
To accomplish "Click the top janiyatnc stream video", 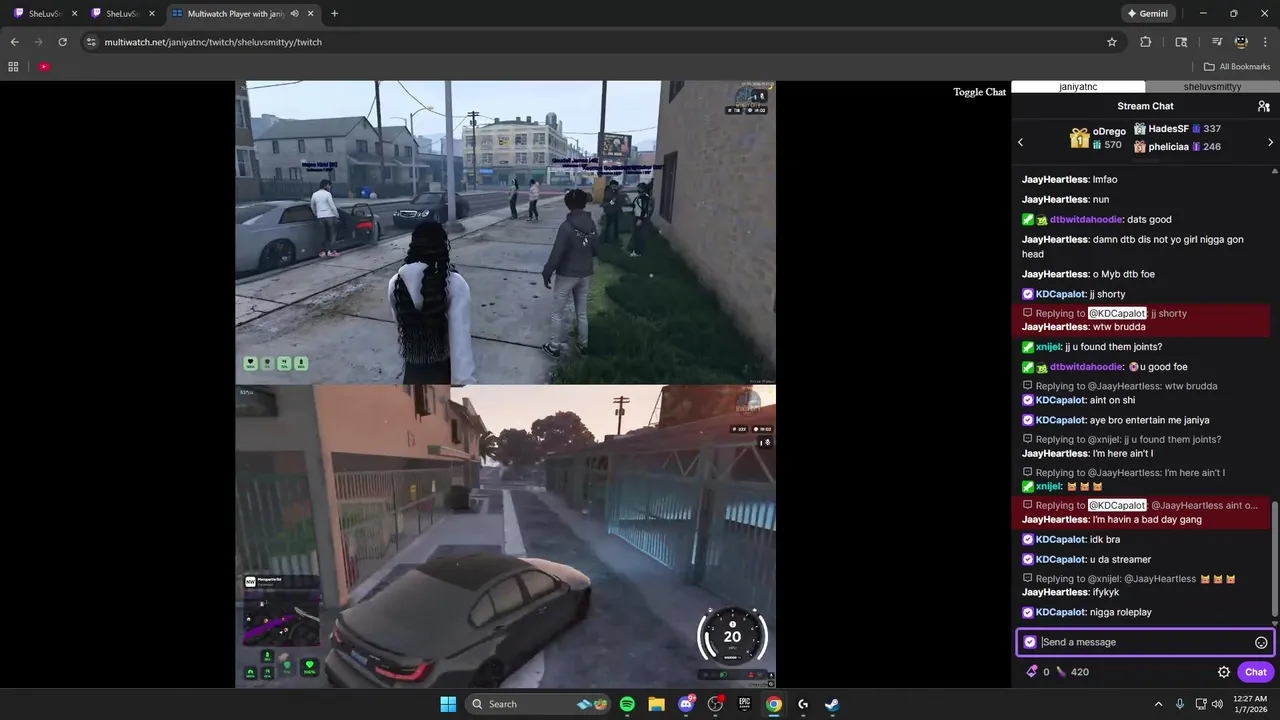I will tap(505, 232).
